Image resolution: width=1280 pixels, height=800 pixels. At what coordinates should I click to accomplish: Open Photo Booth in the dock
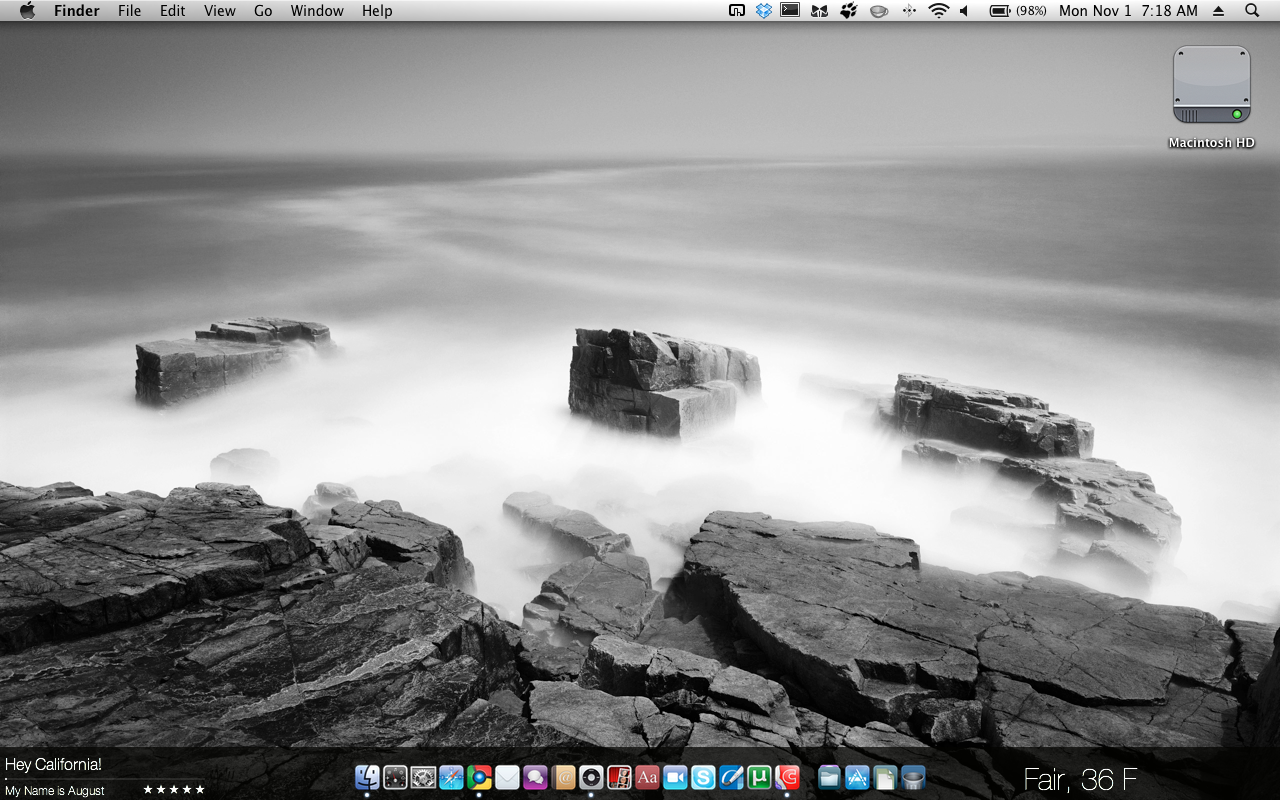[619, 777]
